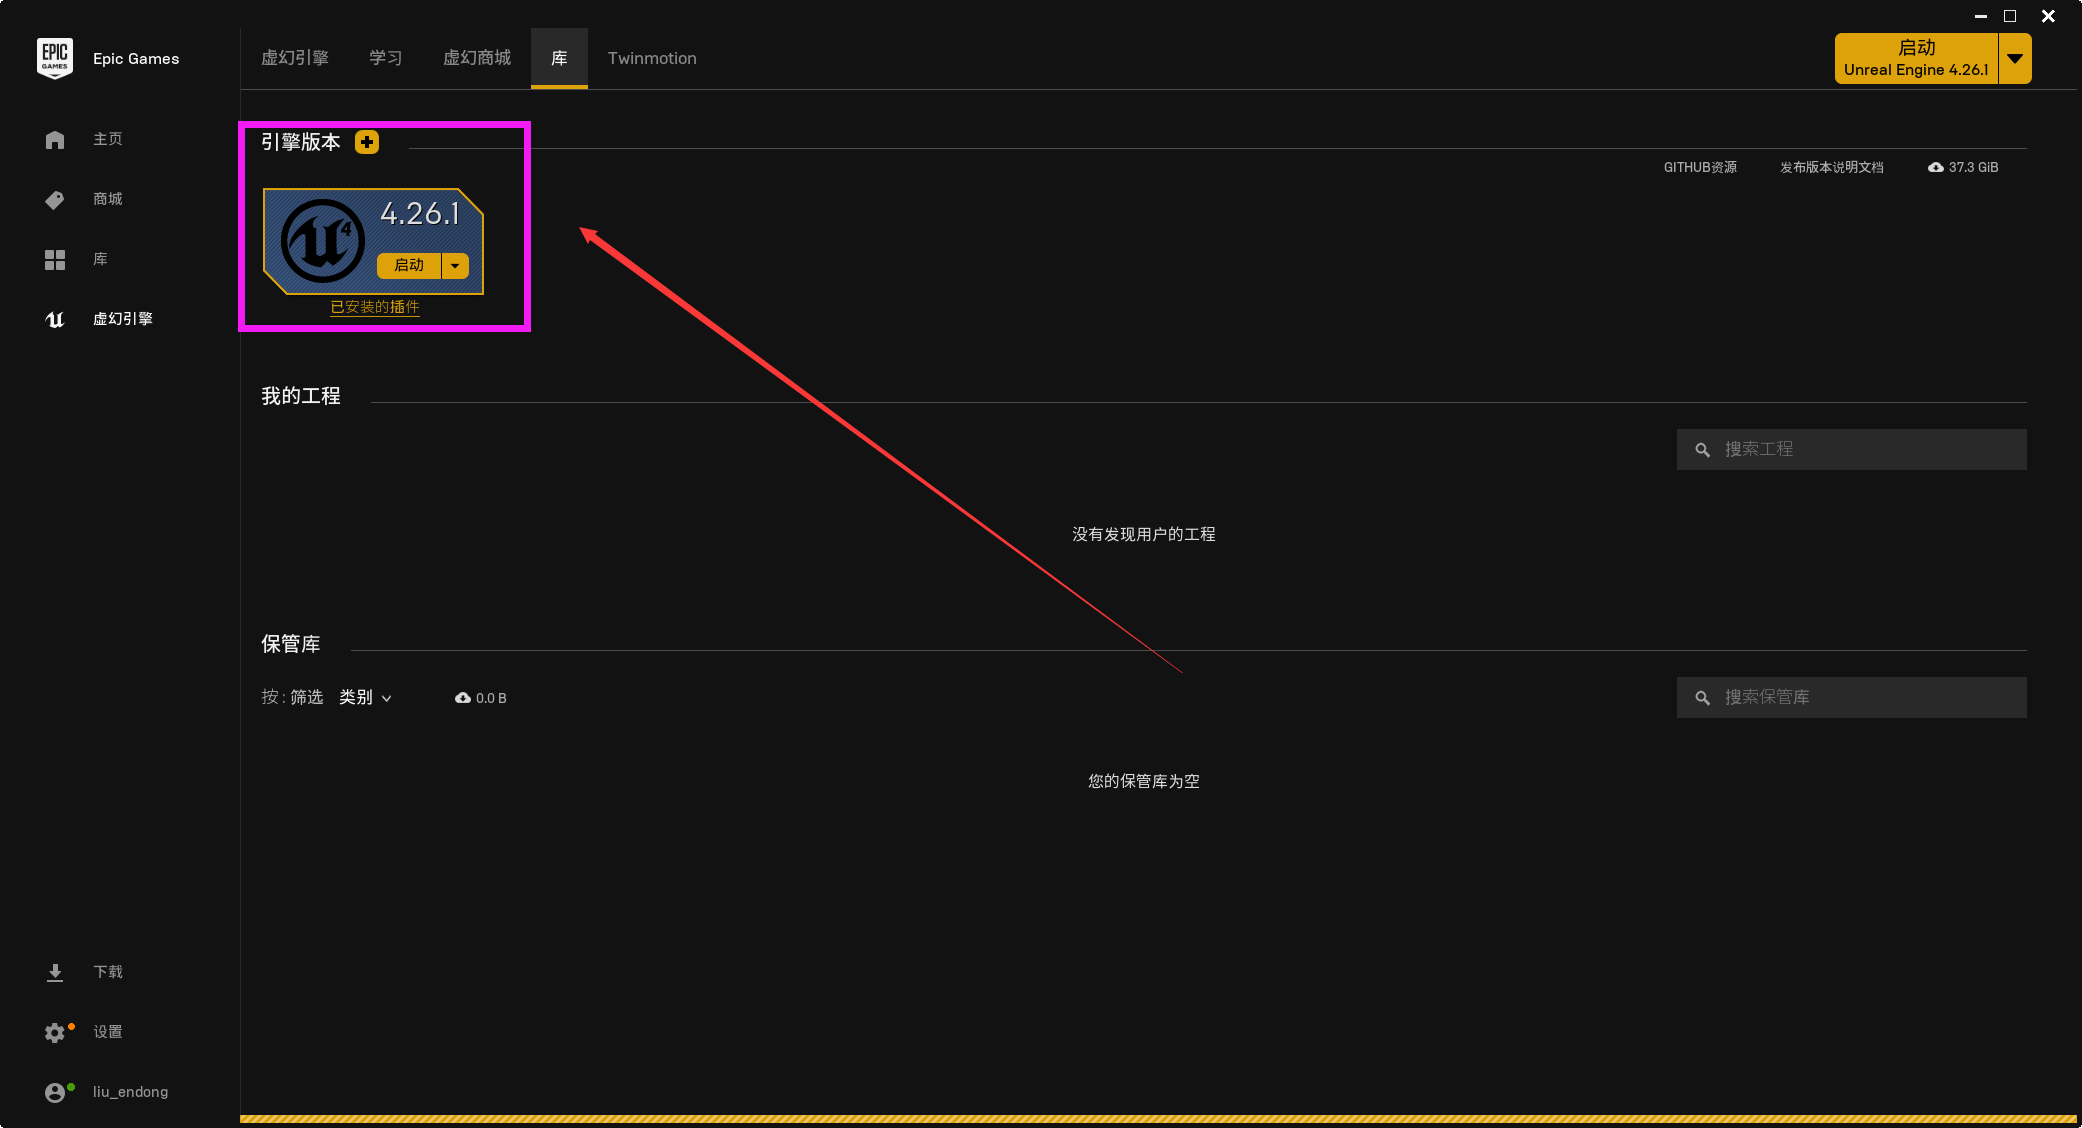The height and width of the screenshot is (1128, 2082).
Task: Click the Unreal Engine 4.26.1 logo thumbnail
Action: [322, 241]
